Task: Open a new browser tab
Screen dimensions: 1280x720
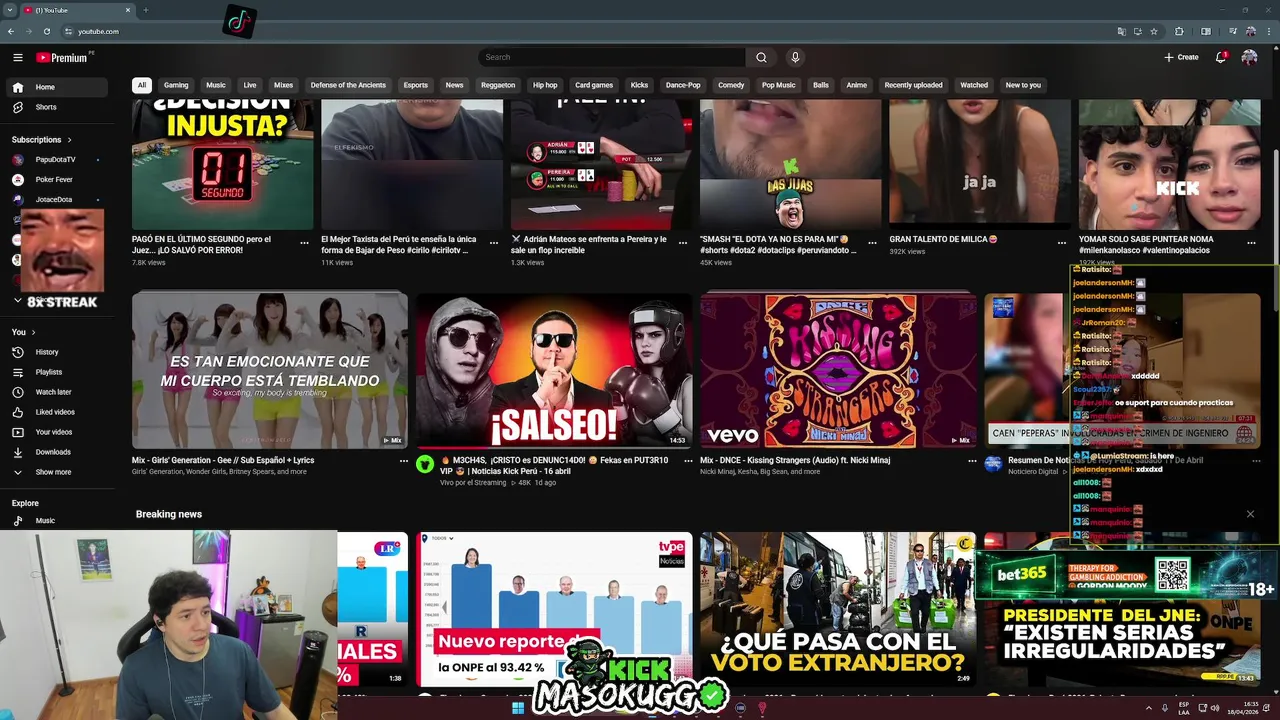Action: click(x=145, y=10)
